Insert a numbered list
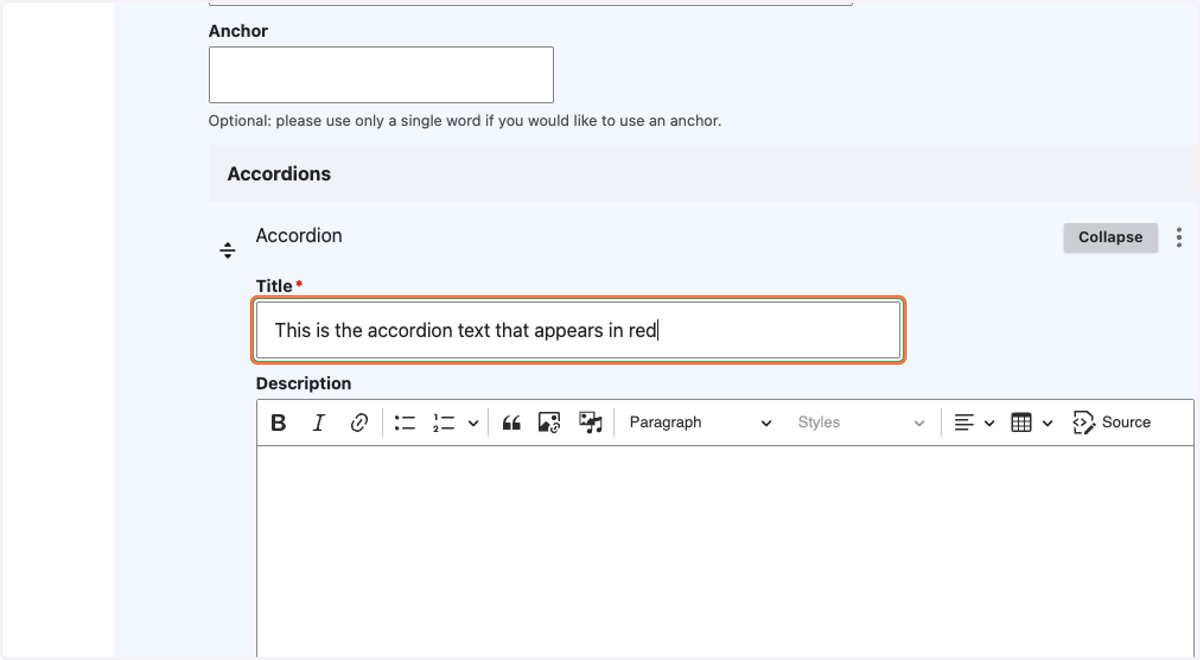This screenshot has width=1200, height=660. (x=444, y=423)
